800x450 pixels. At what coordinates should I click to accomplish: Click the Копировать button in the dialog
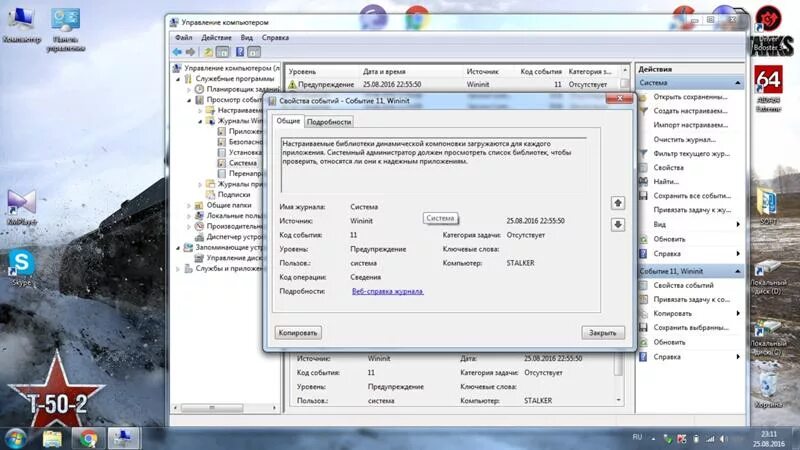pos(298,333)
